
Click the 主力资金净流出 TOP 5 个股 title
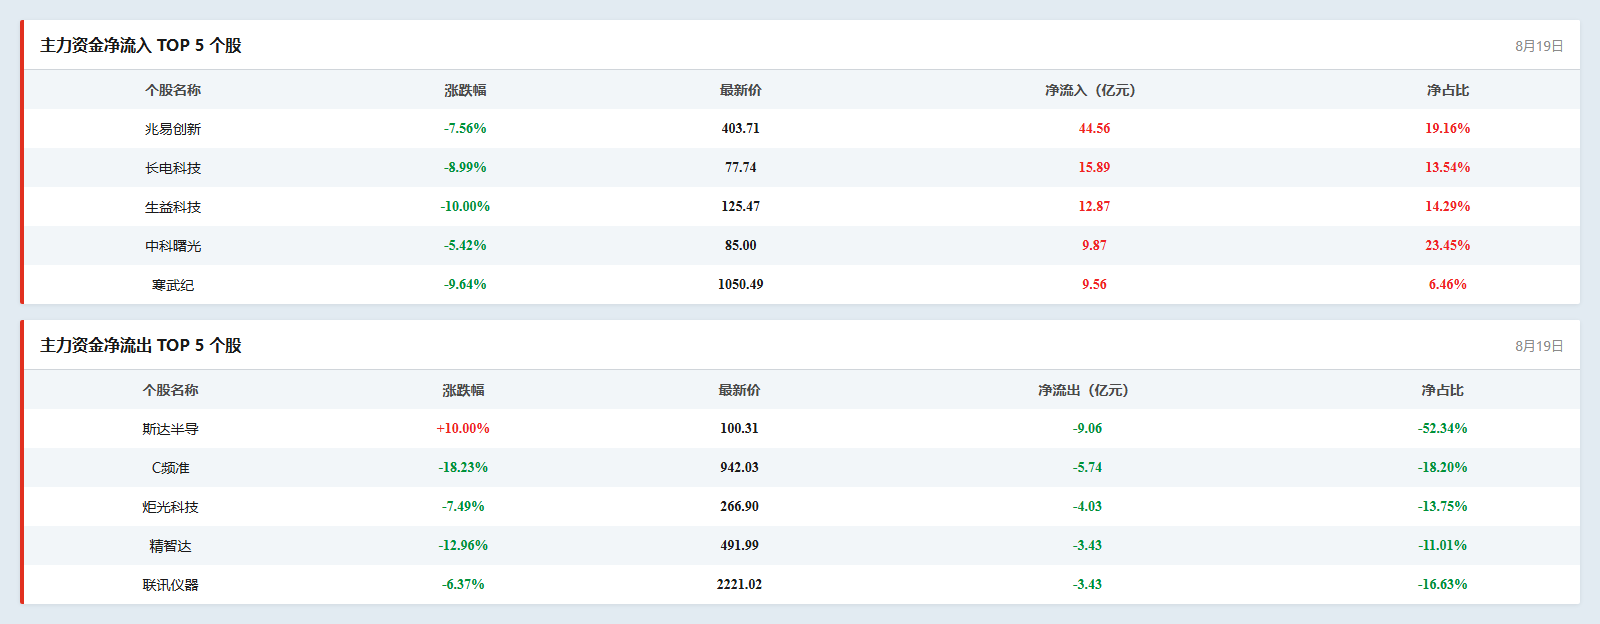[x=141, y=345]
